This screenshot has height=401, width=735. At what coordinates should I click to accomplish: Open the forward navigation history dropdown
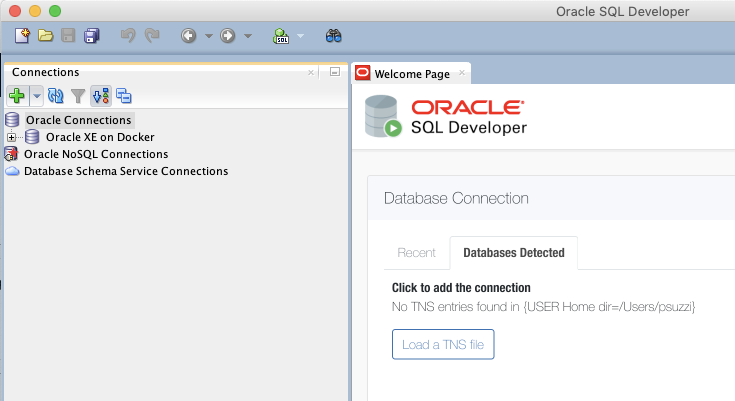[x=248, y=36]
